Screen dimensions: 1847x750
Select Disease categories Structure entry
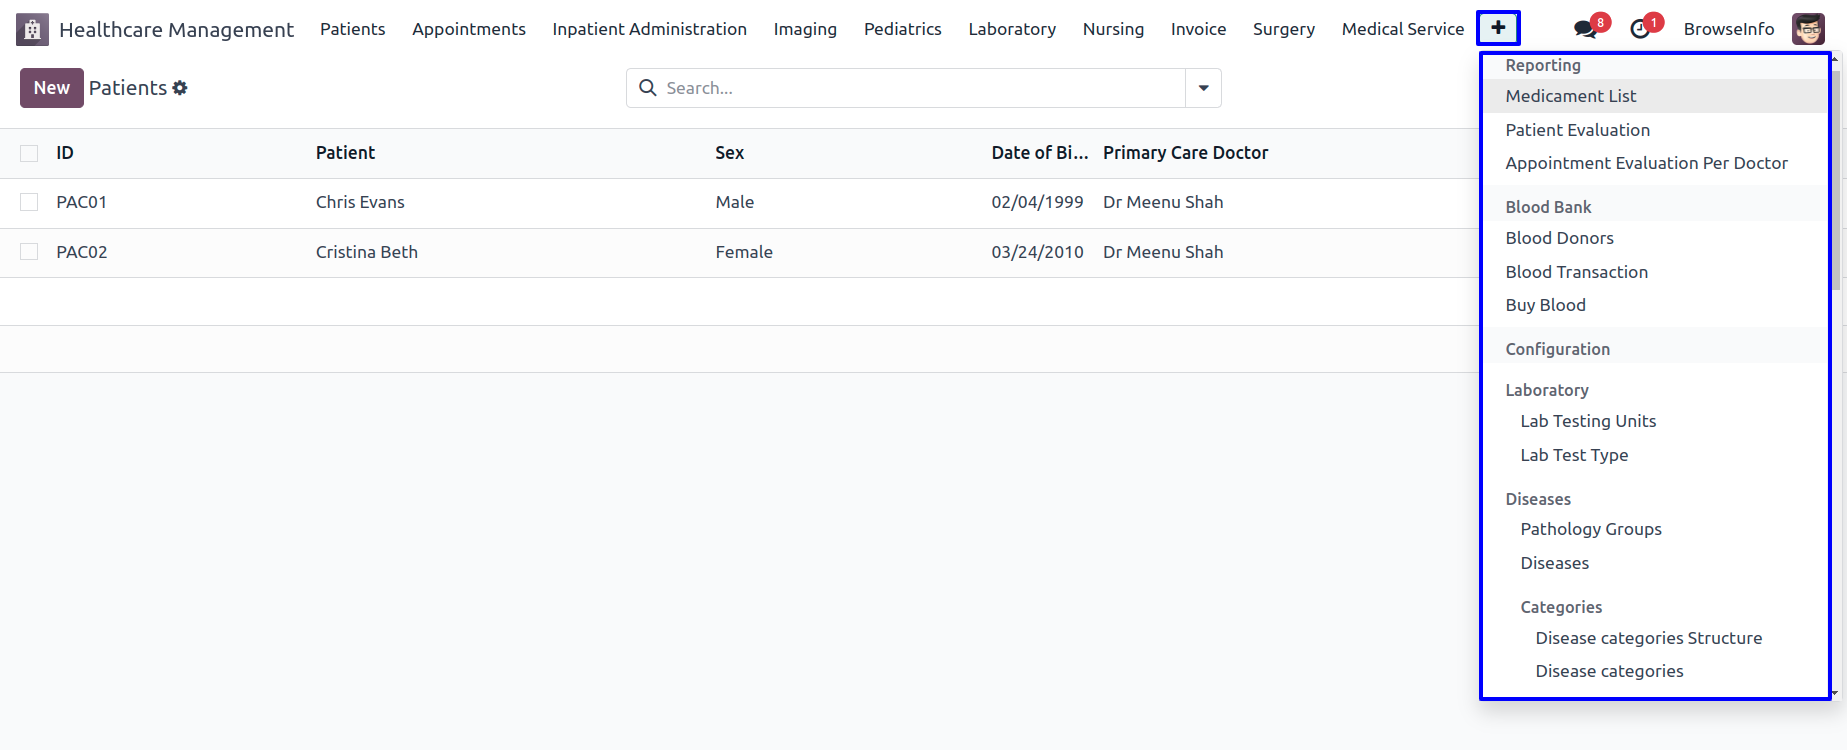pos(1654,638)
